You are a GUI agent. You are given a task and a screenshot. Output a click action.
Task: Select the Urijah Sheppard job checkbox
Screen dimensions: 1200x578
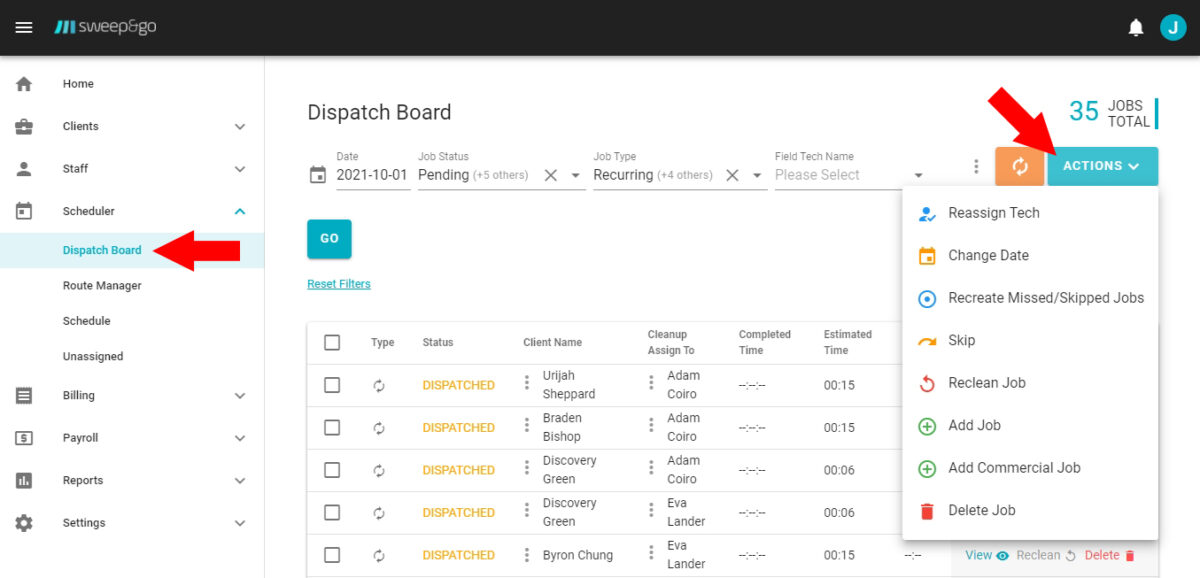332,385
